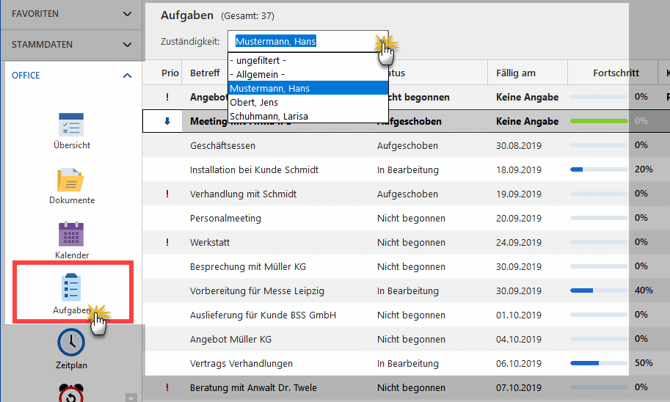
Task: Expand the Stammdaten section
Action: pyautogui.click(x=126, y=45)
